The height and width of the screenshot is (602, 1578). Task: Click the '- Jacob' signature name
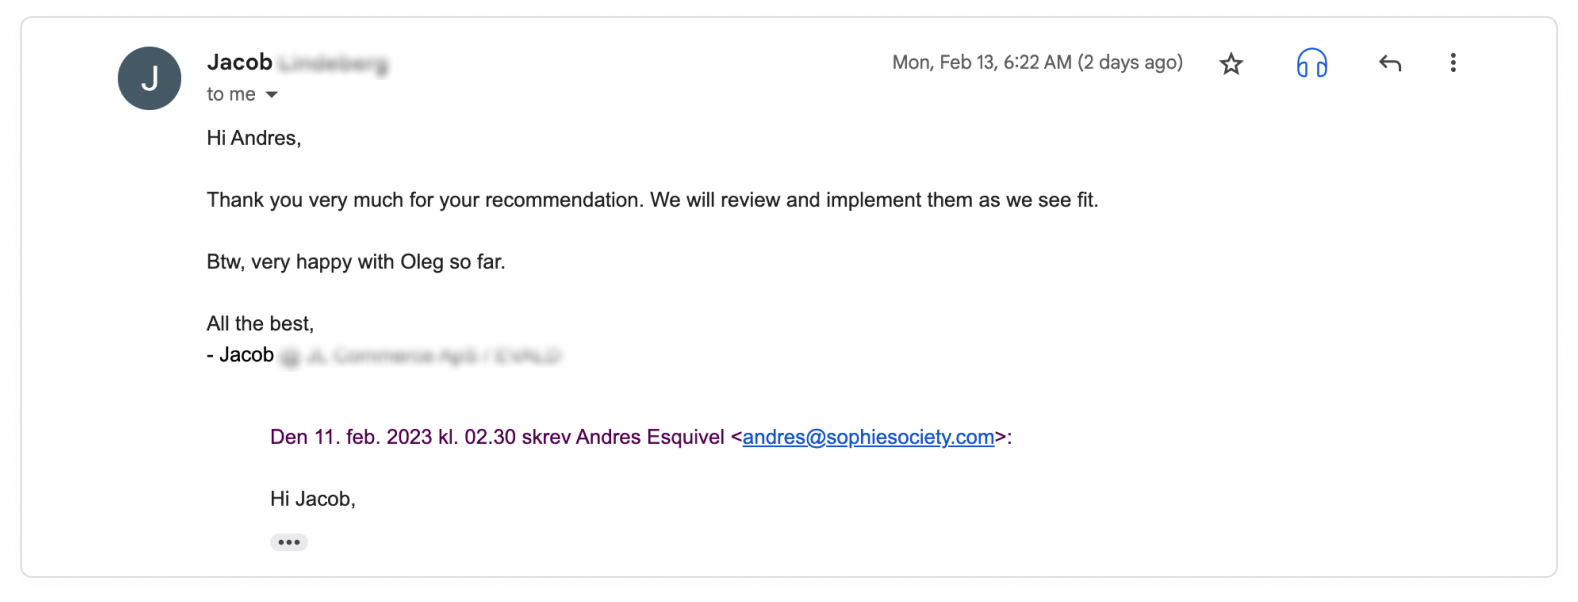[x=240, y=355]
